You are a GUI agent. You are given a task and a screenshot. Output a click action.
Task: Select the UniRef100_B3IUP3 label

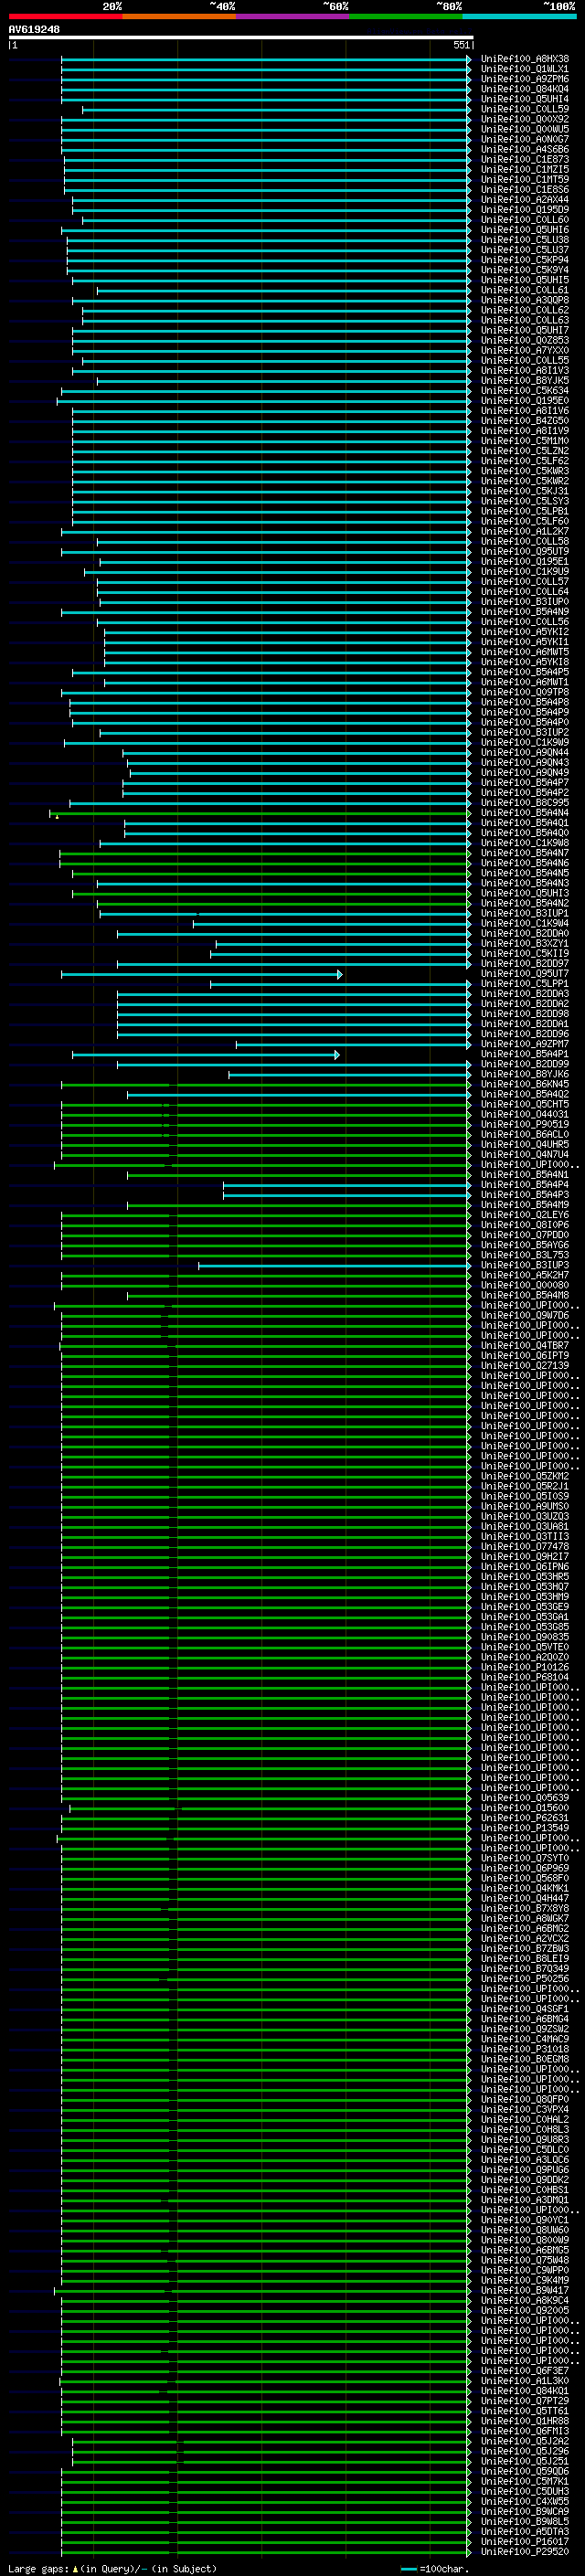[525, 1266]
